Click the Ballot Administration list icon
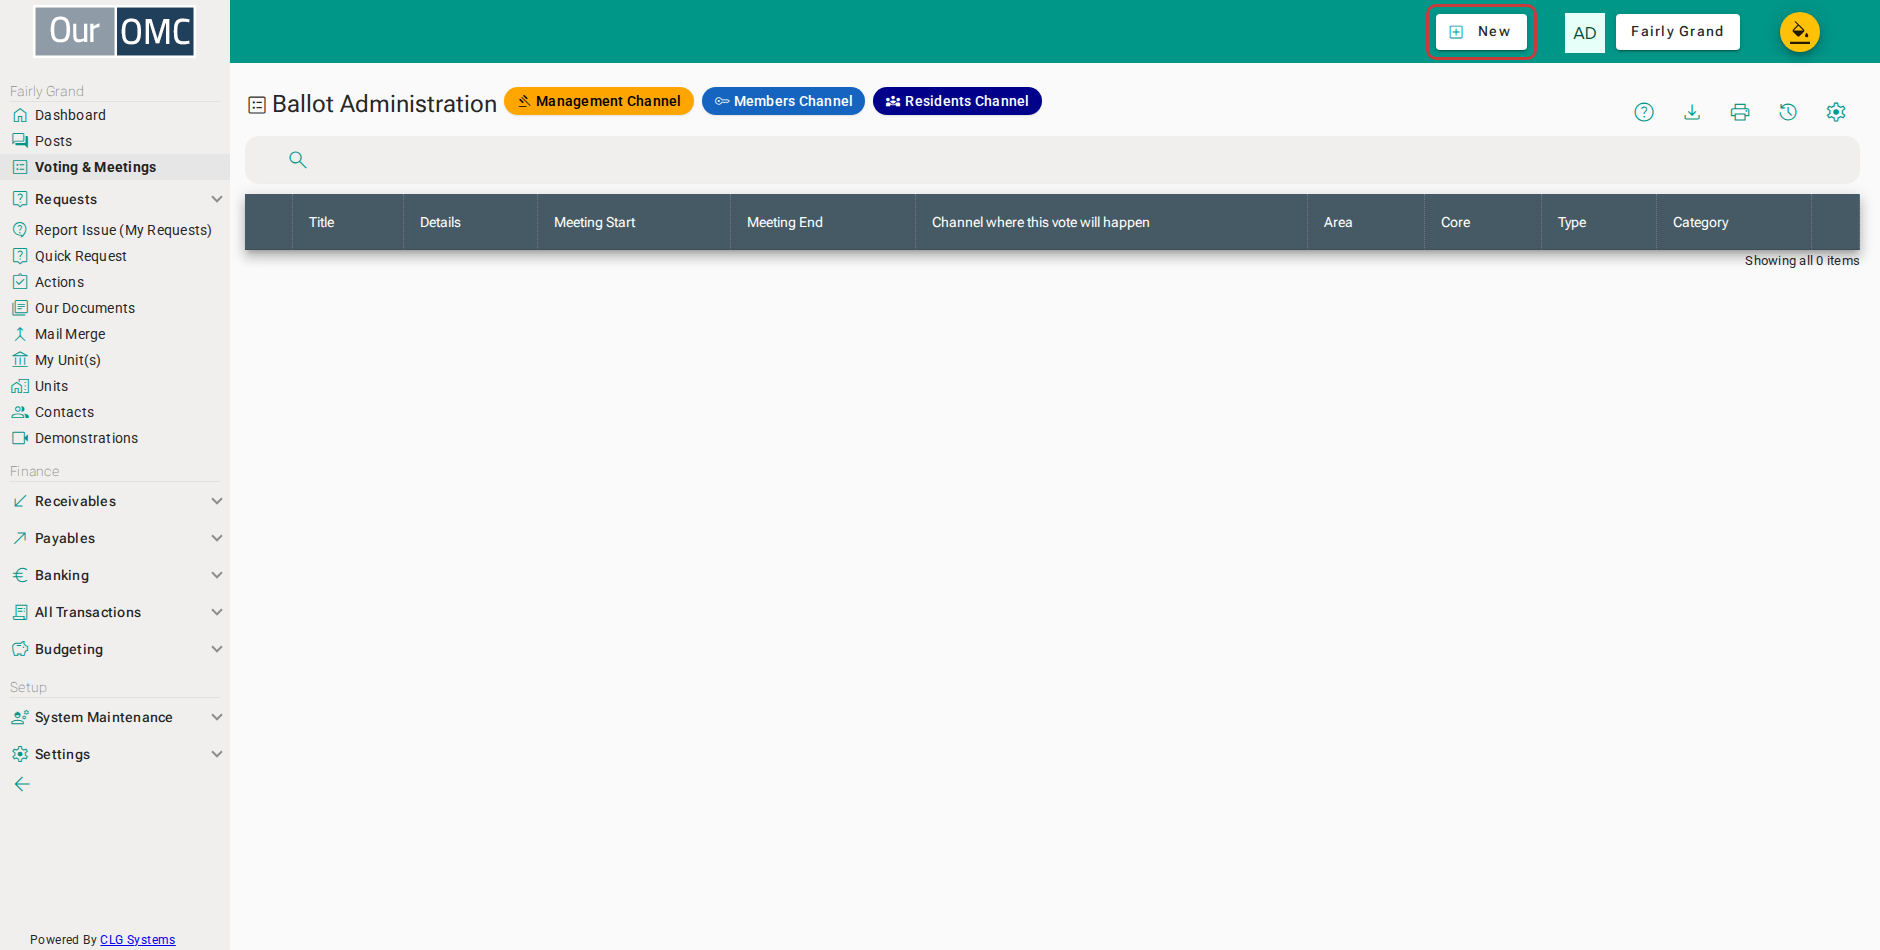 (x=257, y=105)
